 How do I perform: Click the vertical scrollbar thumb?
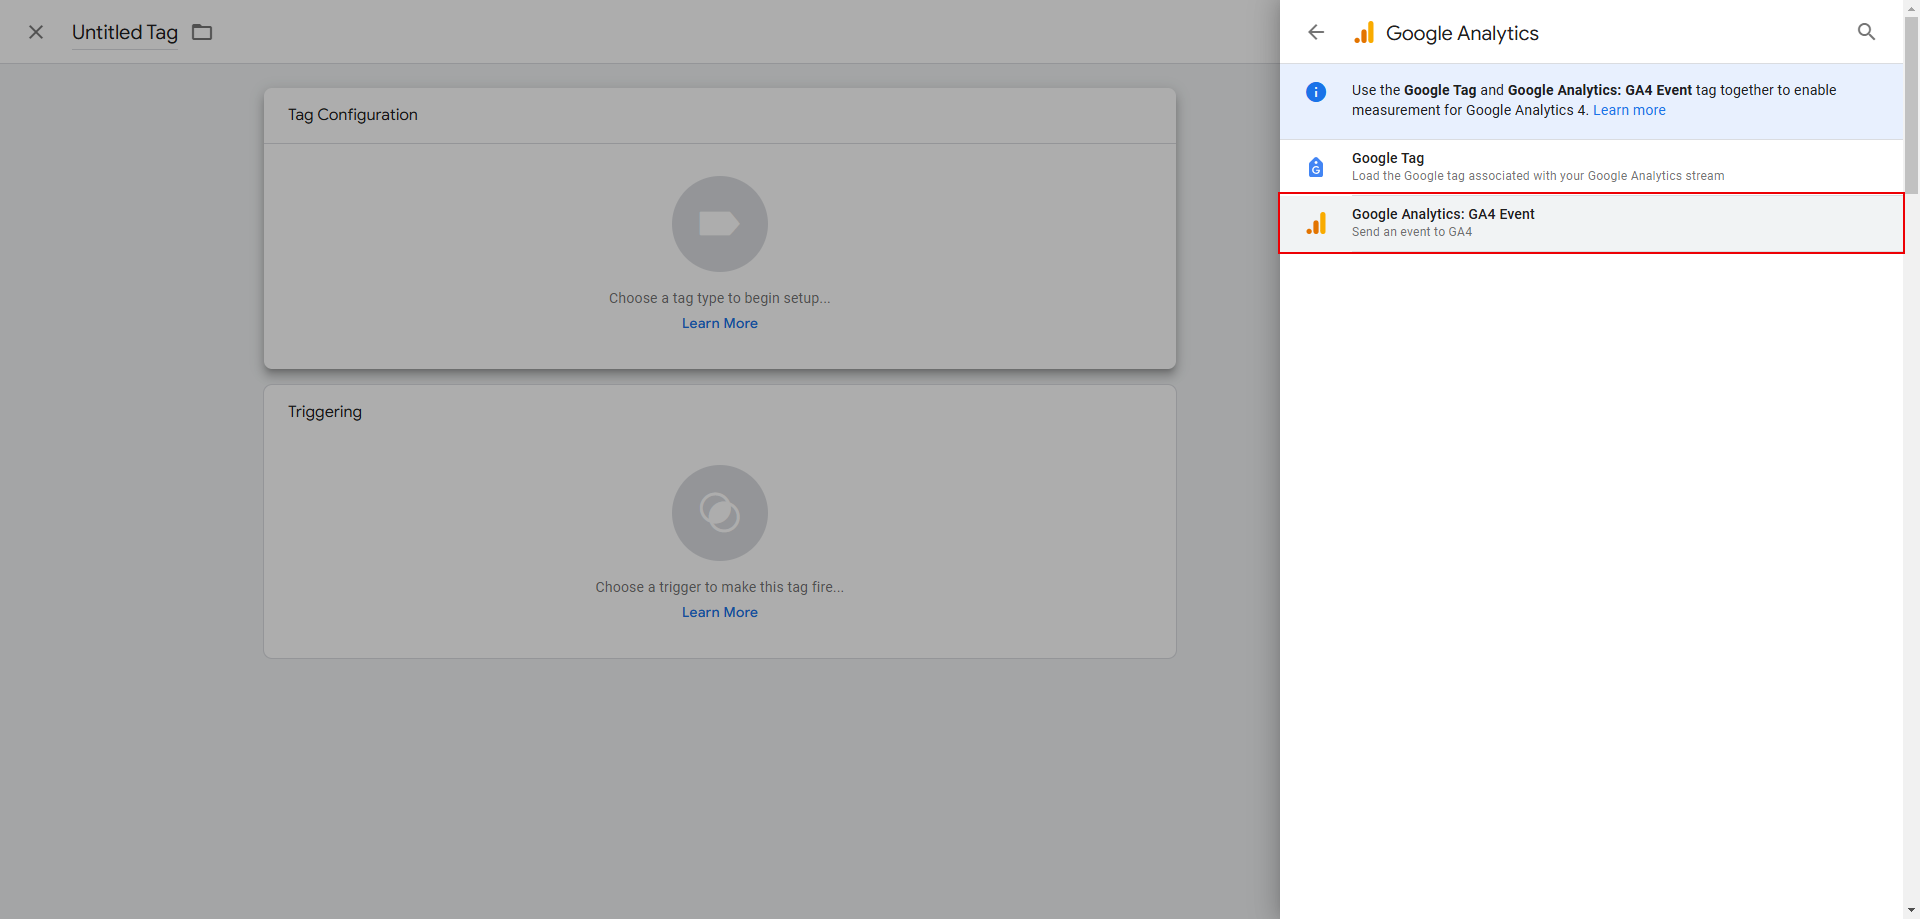click(x=1912, y=104)
